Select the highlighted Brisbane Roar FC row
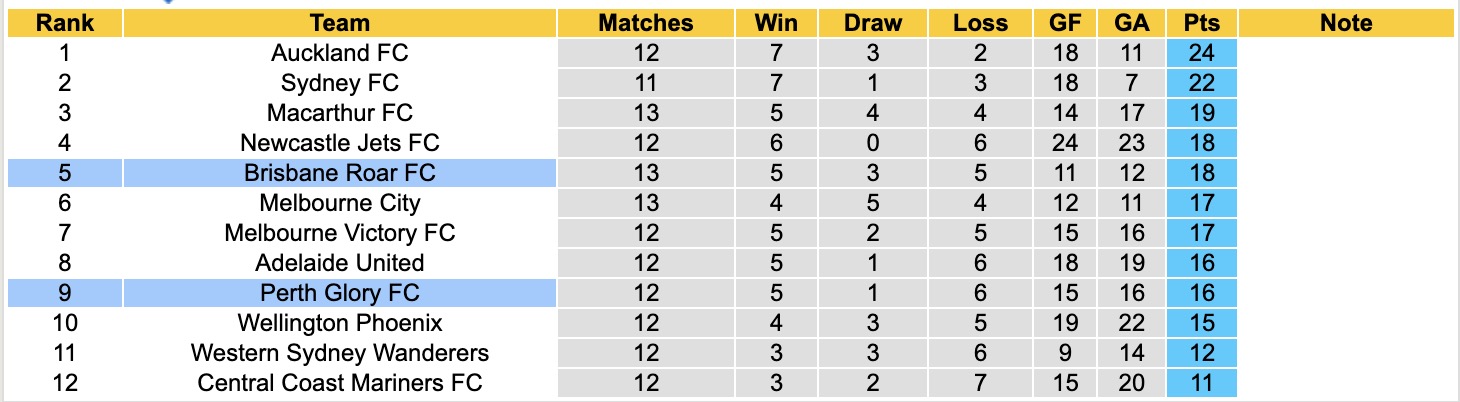Viewport: 1460px width, 402px height. click(x=340, y=173)
